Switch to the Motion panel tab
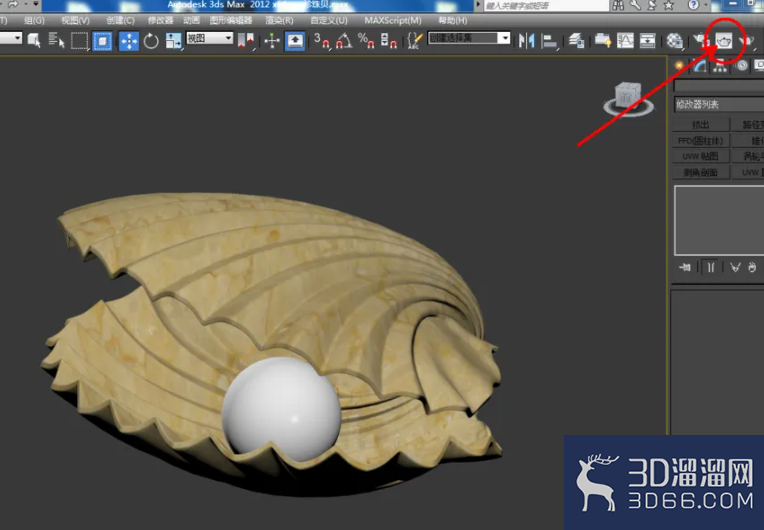764x530 pixels. 742,66
